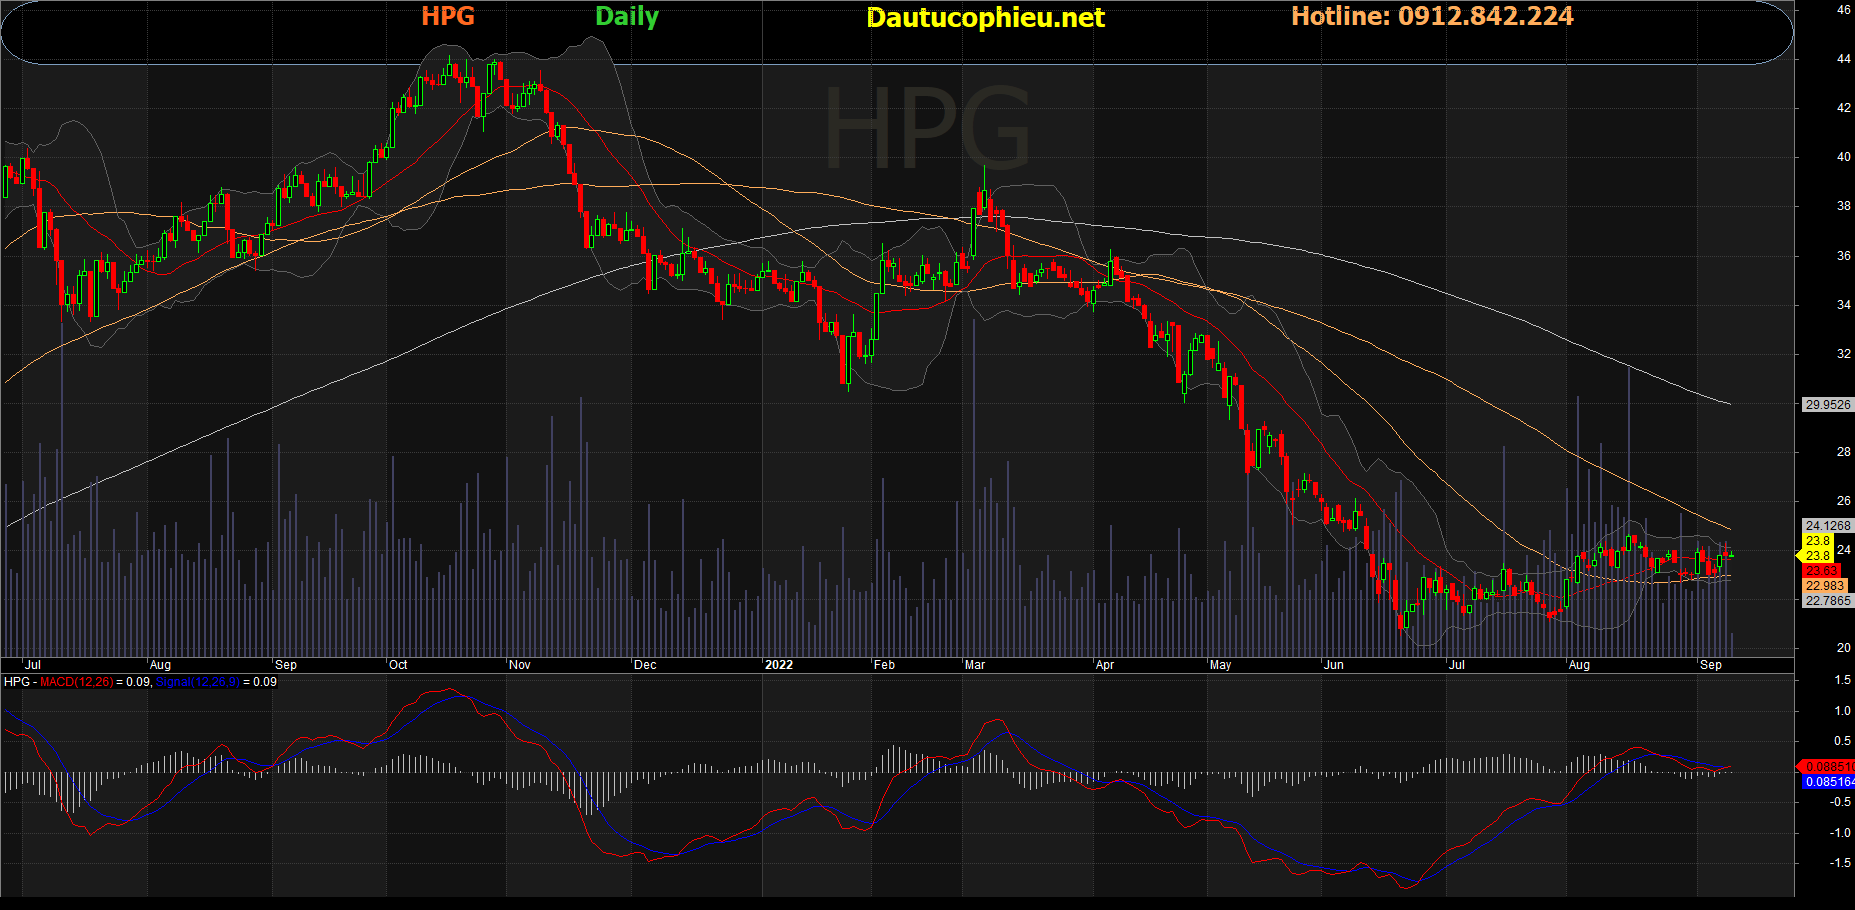Click the 44 price axis value
Image resolution: width=1855 pixels, height=910 pixels.
[1844, 59]
